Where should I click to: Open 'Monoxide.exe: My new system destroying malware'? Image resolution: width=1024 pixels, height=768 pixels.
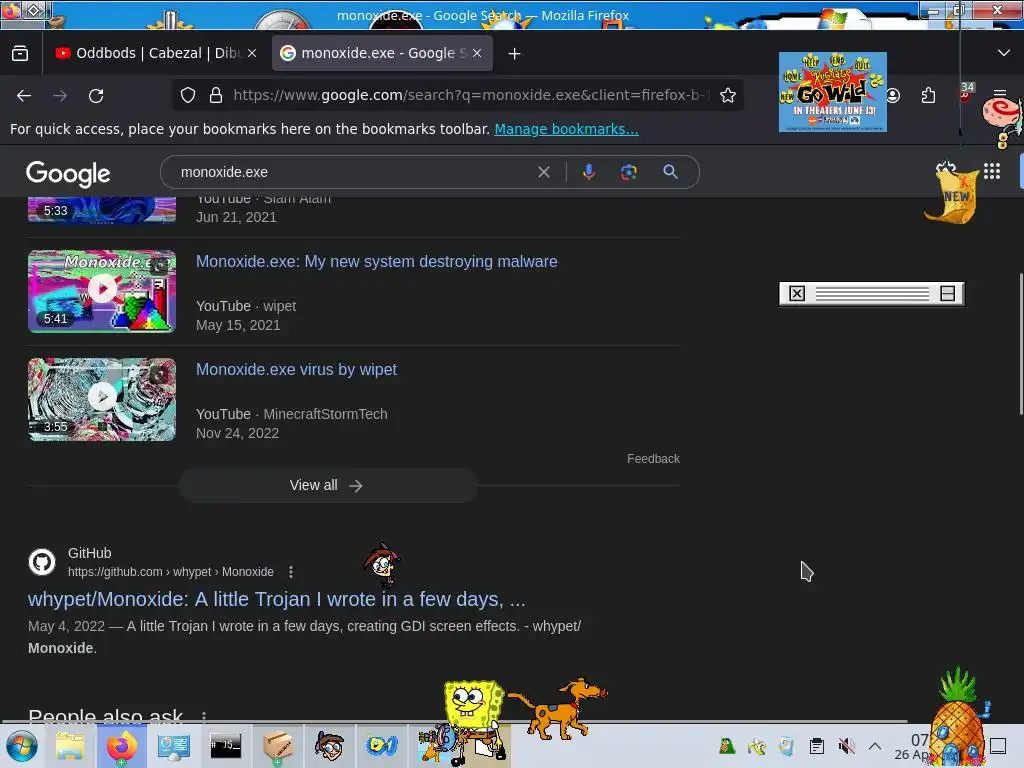(377, 261)
